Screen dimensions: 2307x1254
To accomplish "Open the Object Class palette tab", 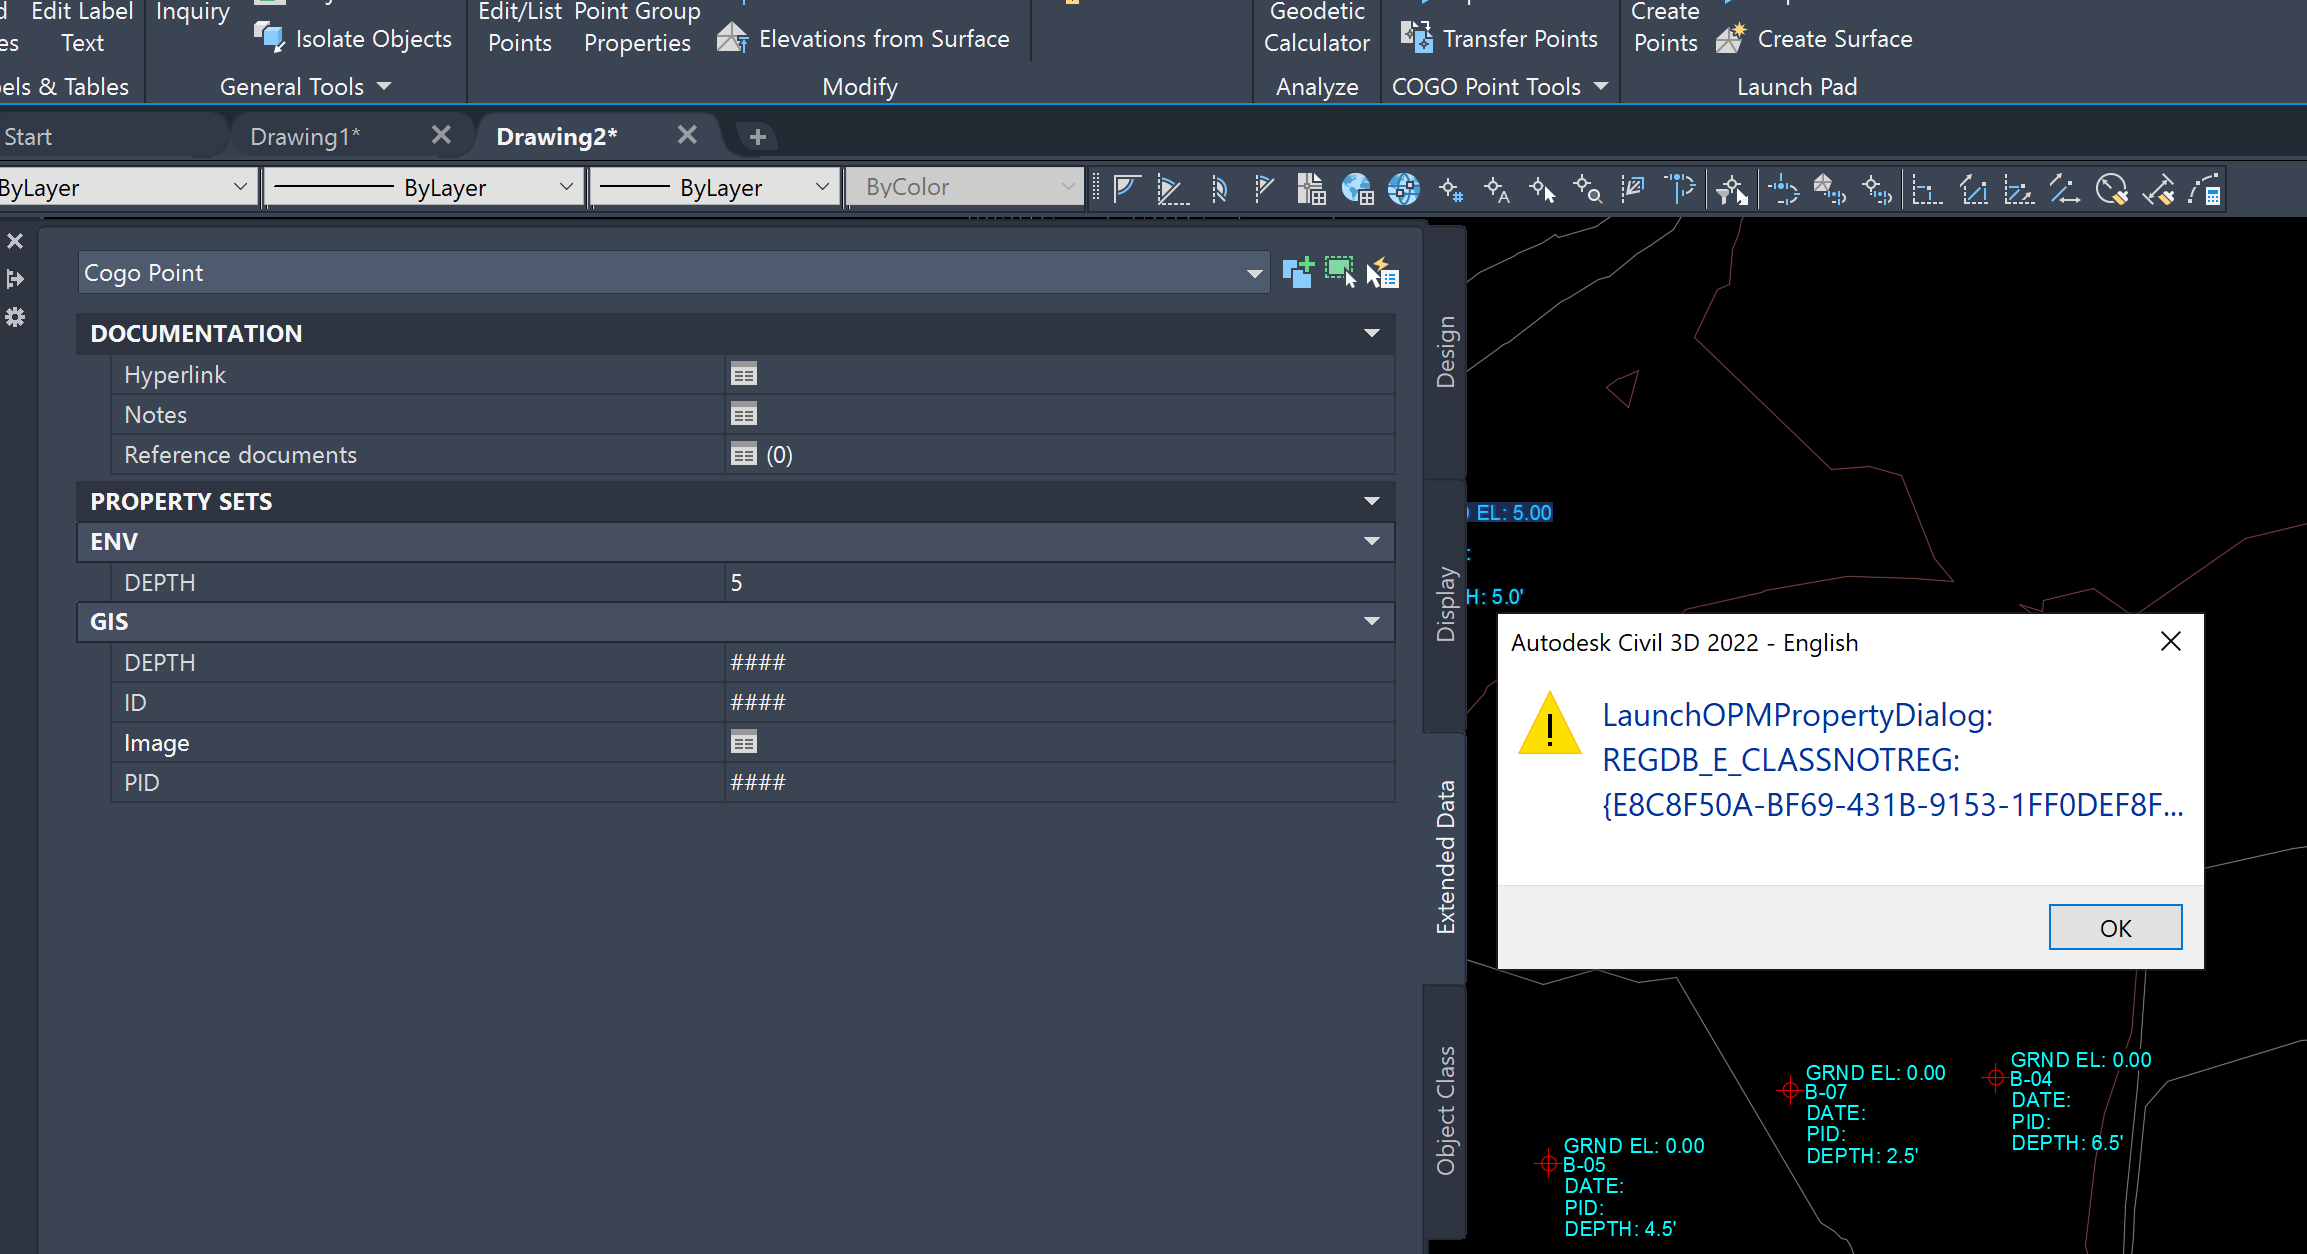I will [1446, 1111].
